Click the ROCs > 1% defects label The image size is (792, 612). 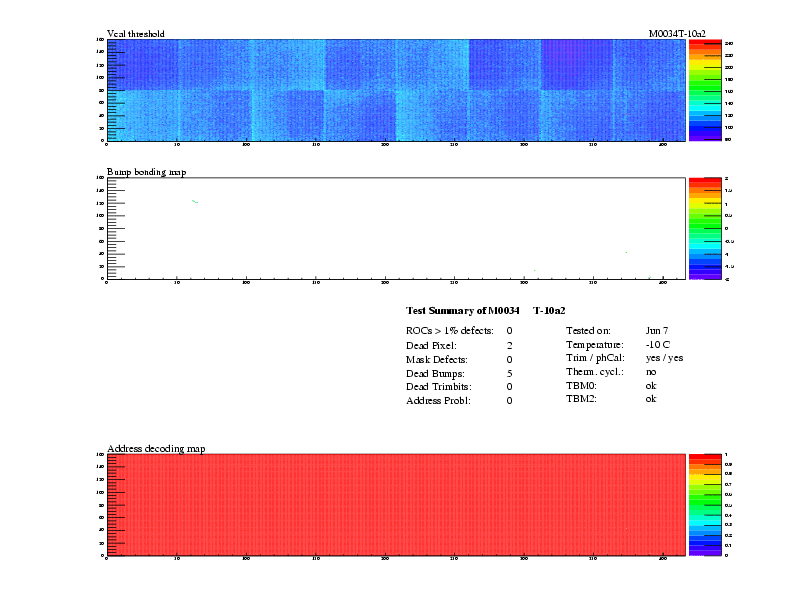pos(449,330)
